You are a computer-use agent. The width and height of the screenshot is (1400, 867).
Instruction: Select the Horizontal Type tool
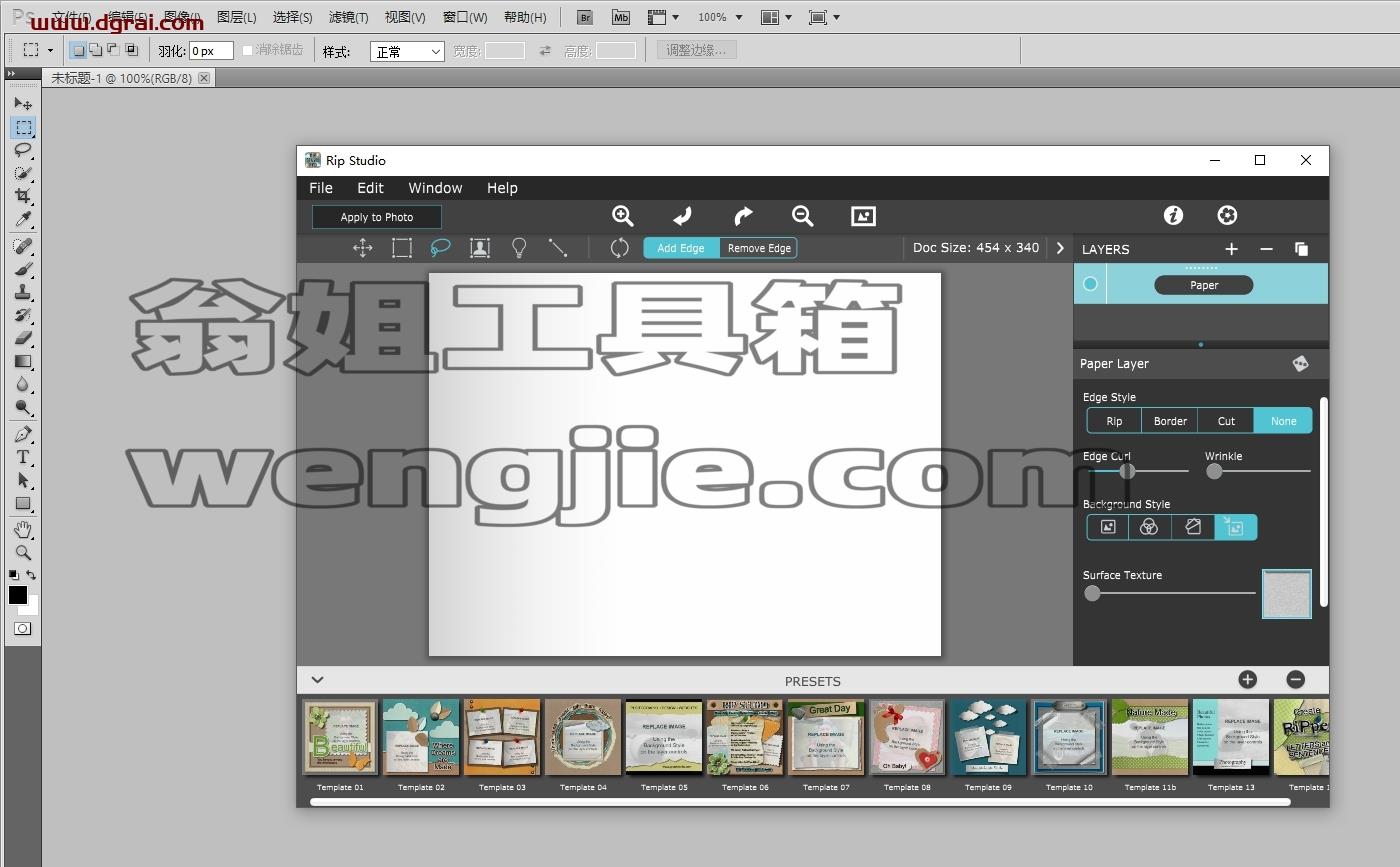[x=22, y=457]
